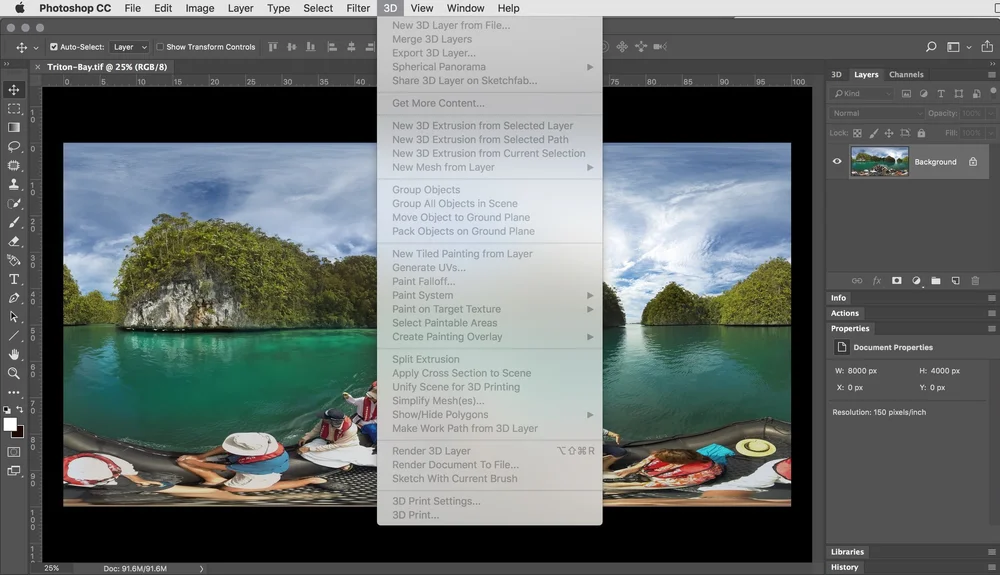Open the Normal blend mode dropdown
Image resolution: width=1000 pixels, height=575 pixels.
tap(876, 113)
